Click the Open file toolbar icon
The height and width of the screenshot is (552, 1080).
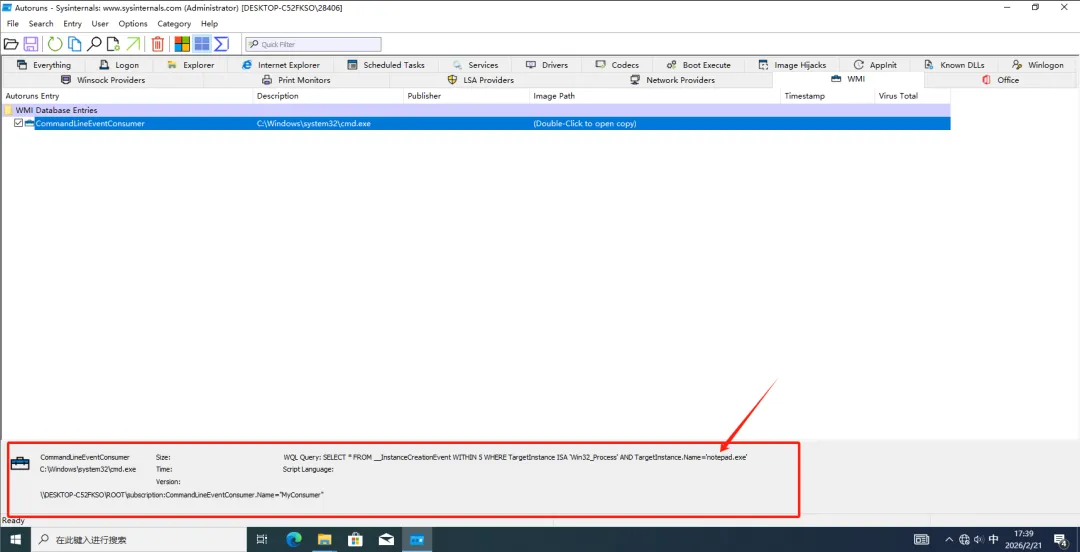pos(11,44)
